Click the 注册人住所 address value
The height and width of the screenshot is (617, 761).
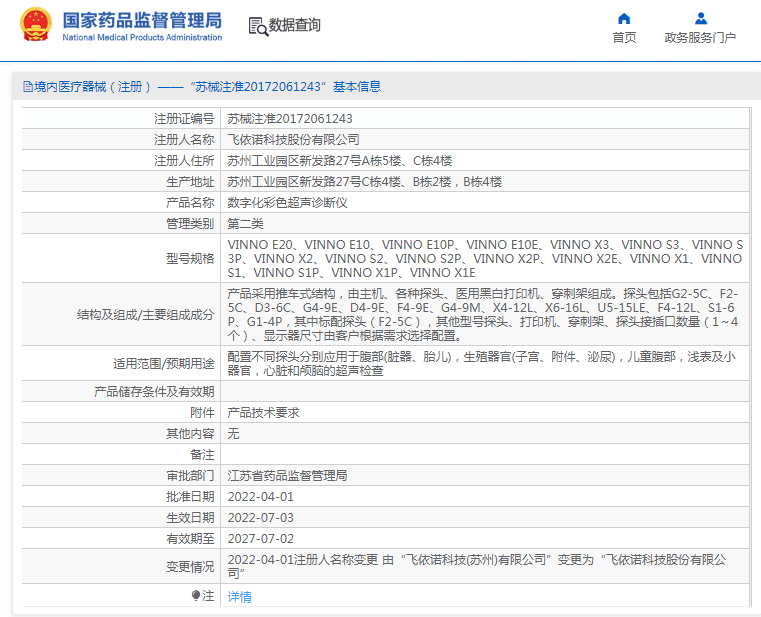click(340, 161)
